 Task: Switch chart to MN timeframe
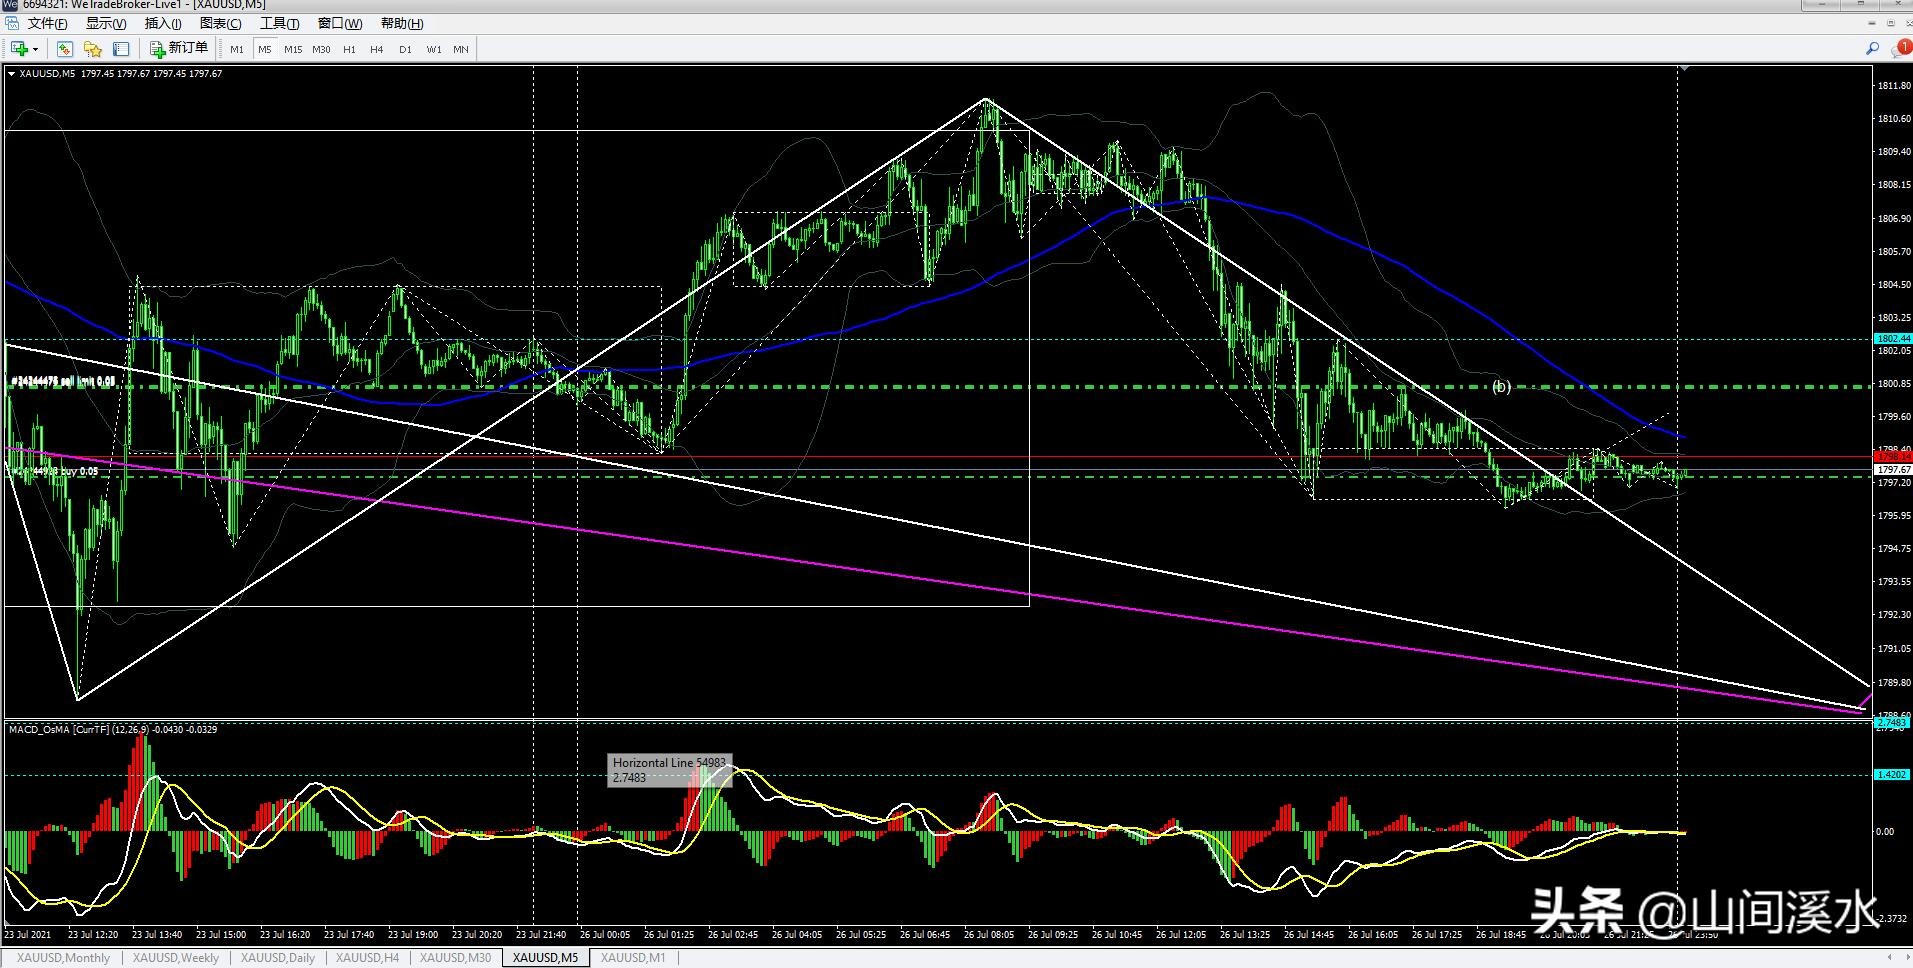[461, 49]
